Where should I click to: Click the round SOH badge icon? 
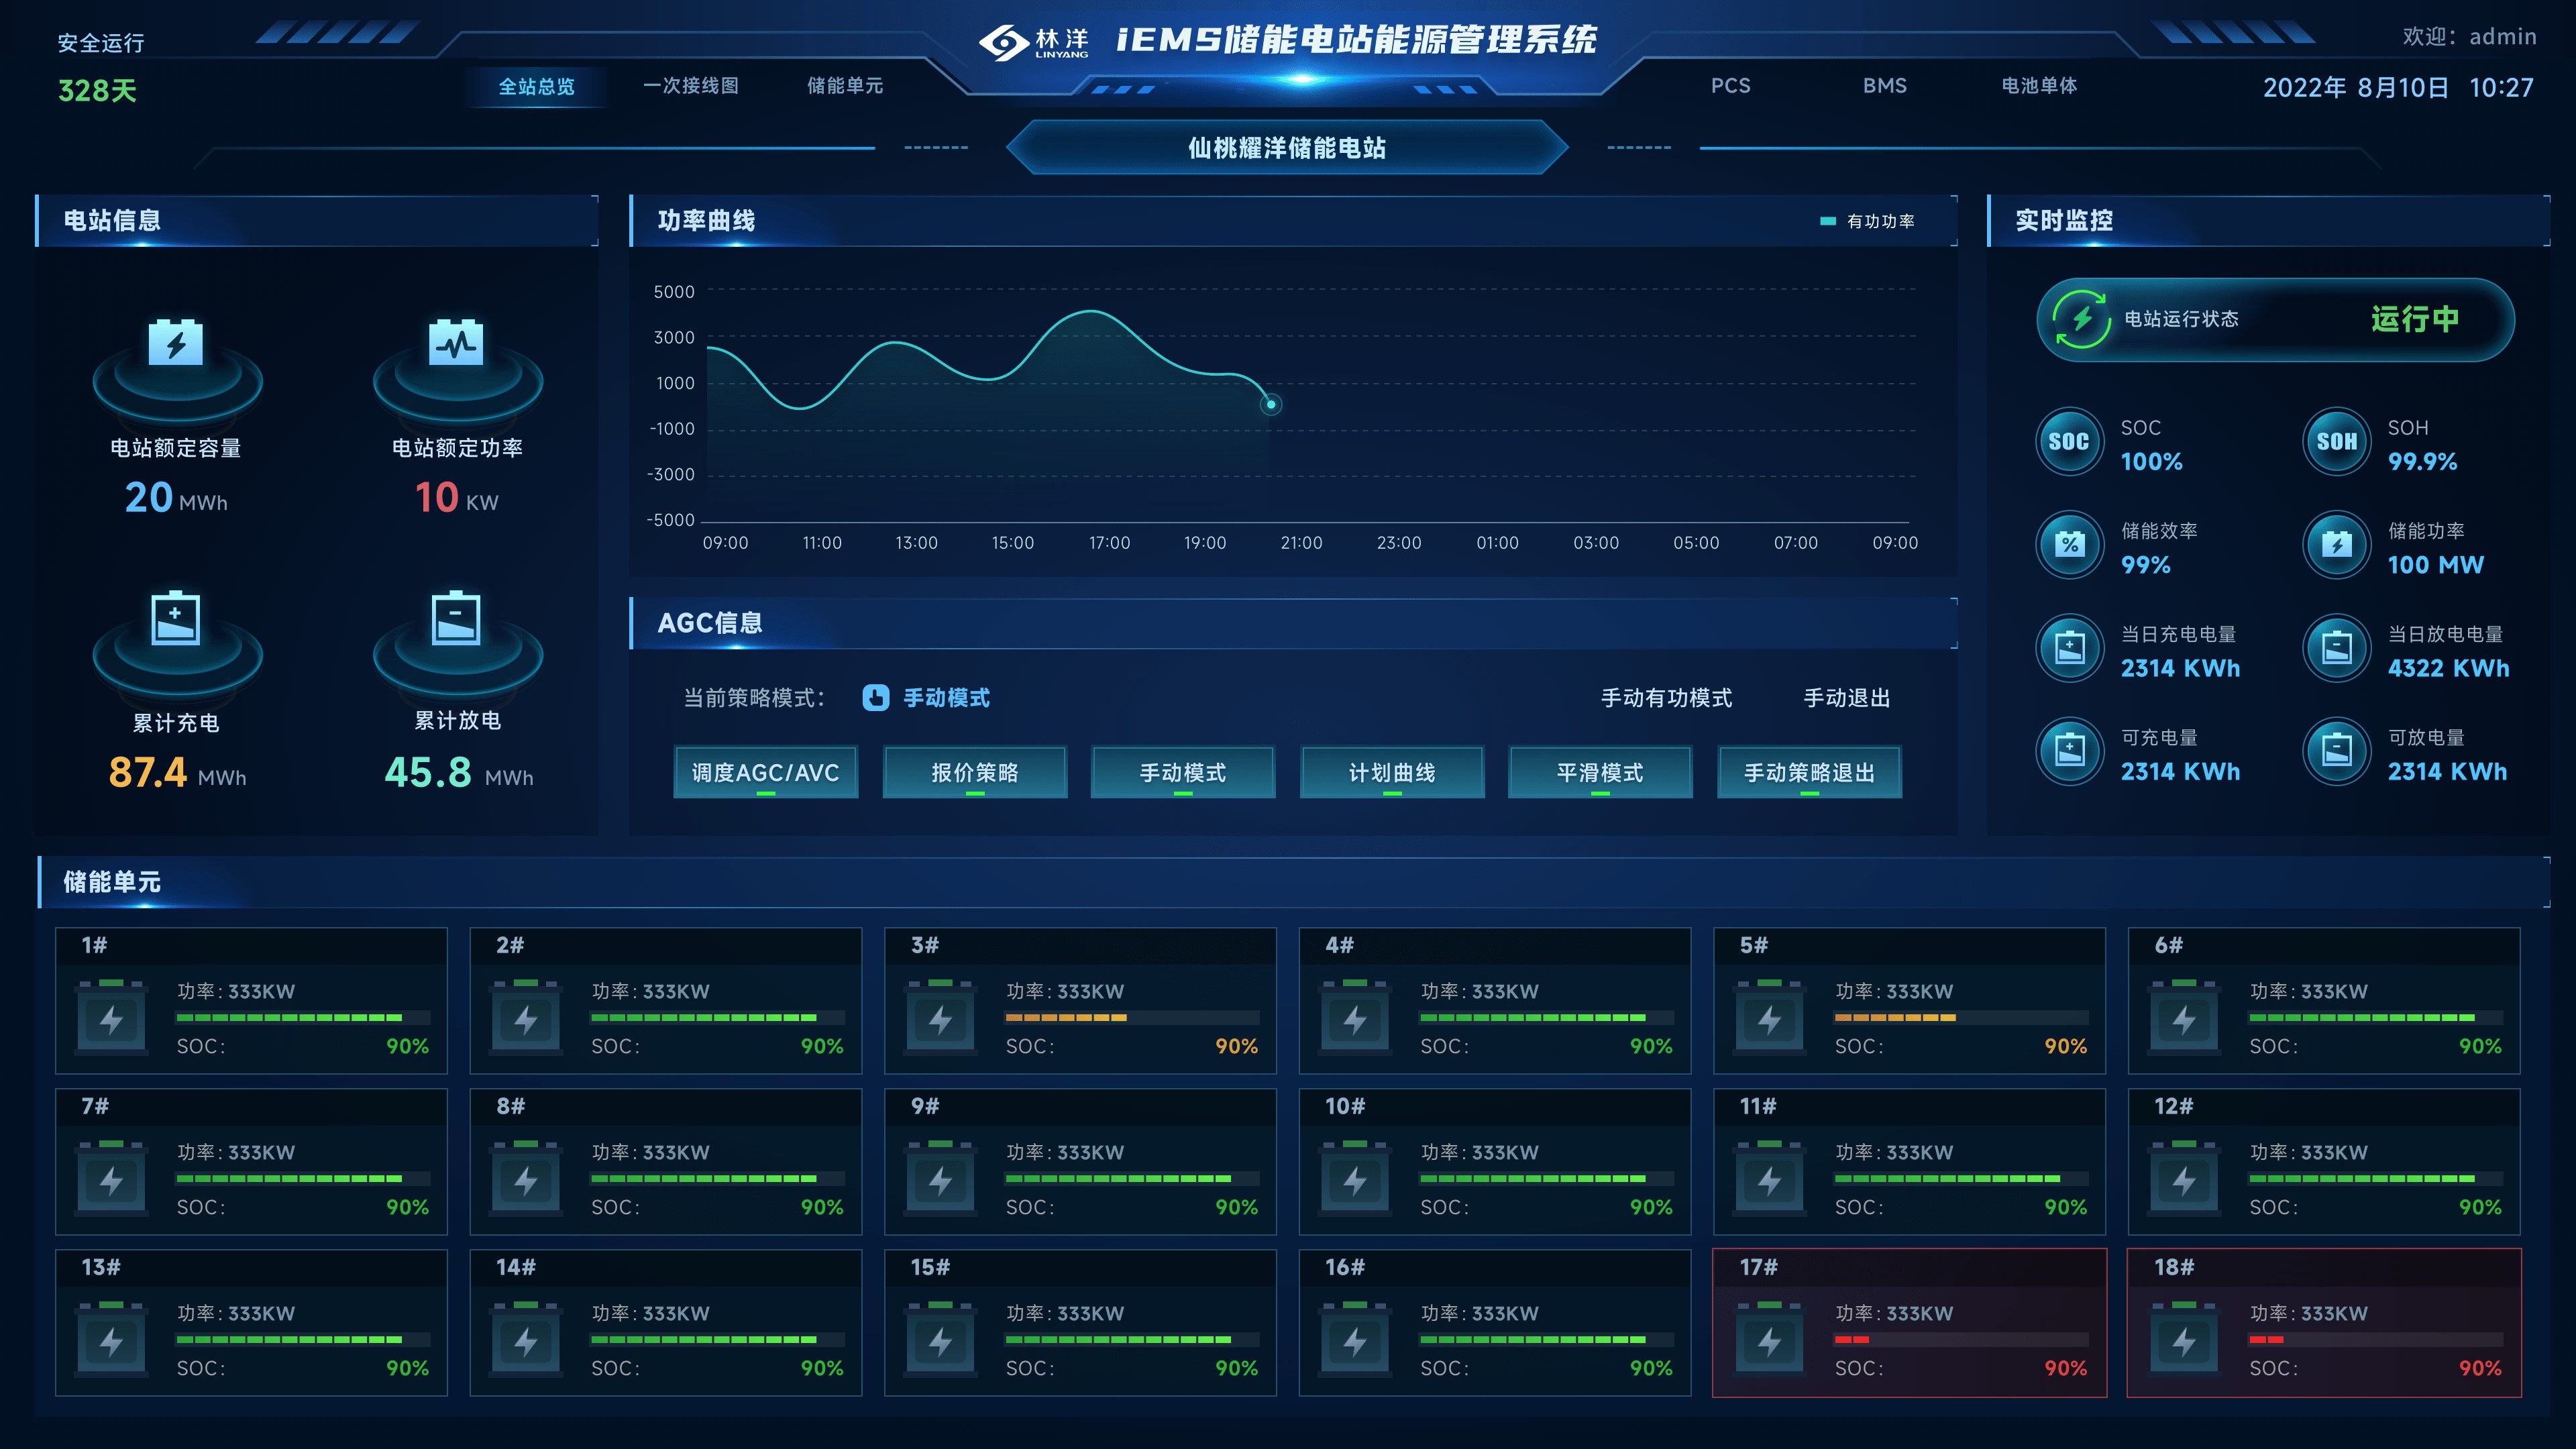[2336, 442]
